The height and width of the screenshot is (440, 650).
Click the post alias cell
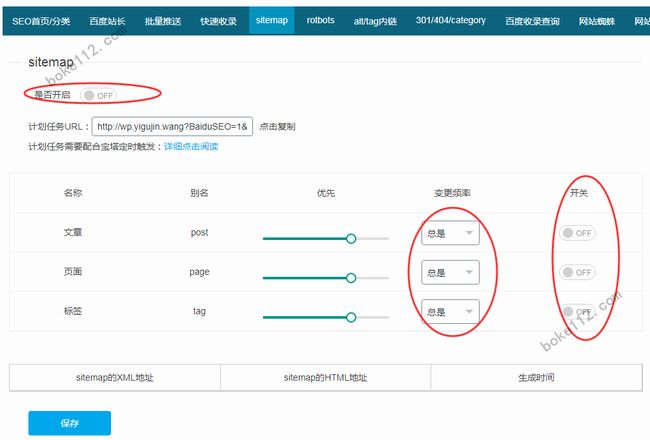[x=199, y=233]
